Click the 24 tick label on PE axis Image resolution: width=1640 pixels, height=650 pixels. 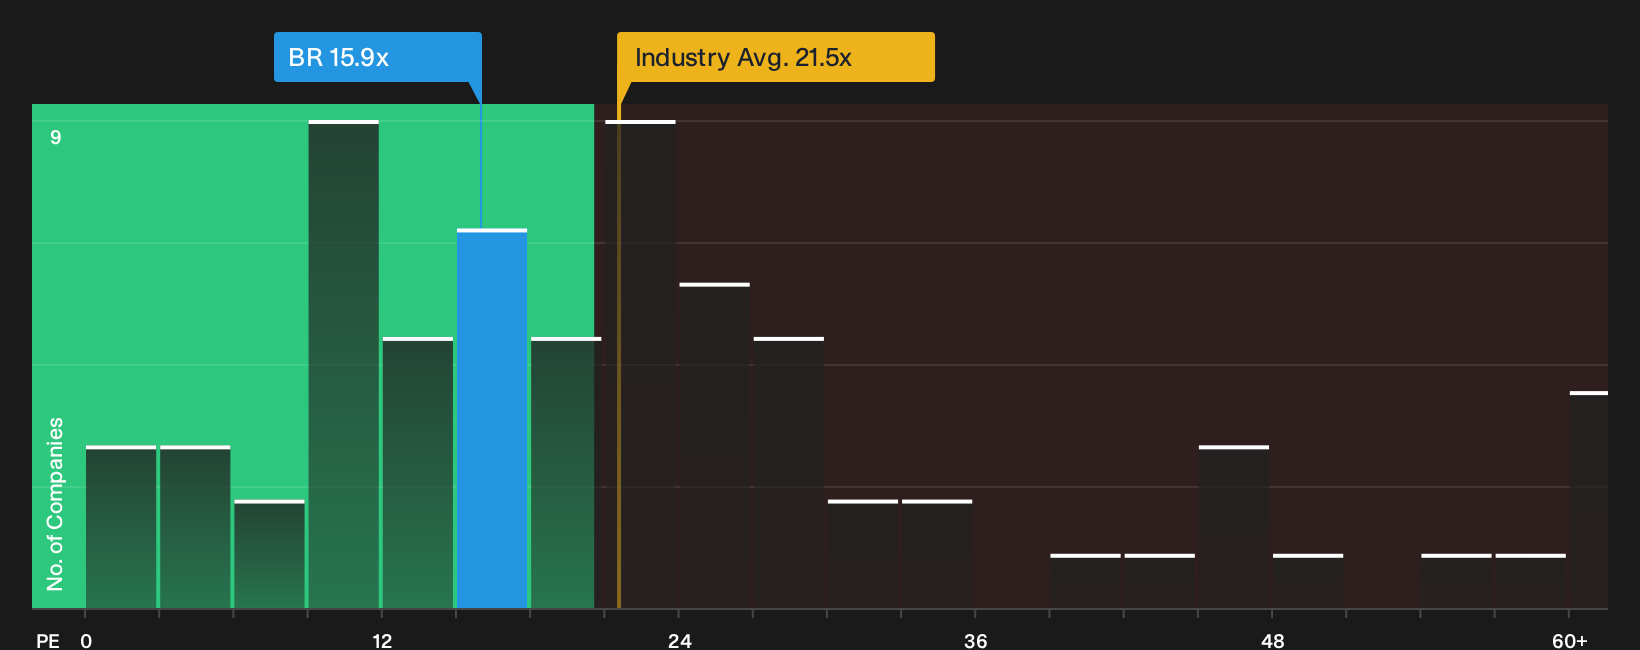[x=679, y=640]
